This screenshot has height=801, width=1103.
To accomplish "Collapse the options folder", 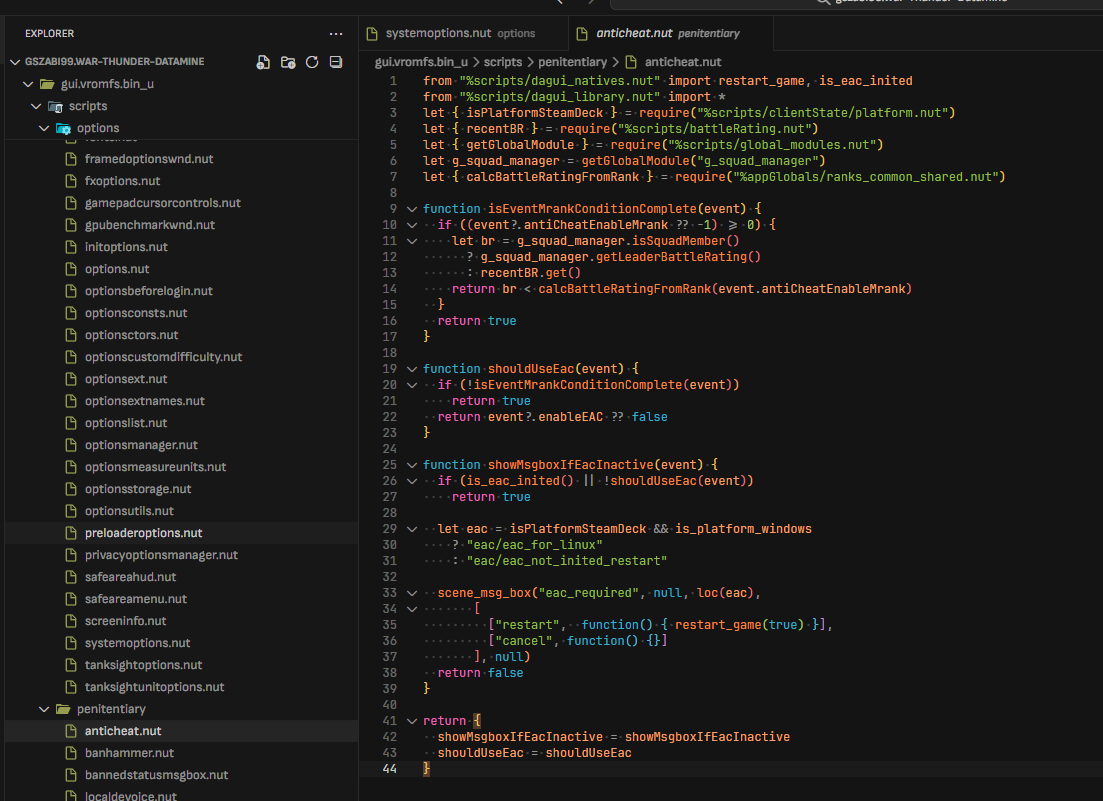I will tap(44, 128).
